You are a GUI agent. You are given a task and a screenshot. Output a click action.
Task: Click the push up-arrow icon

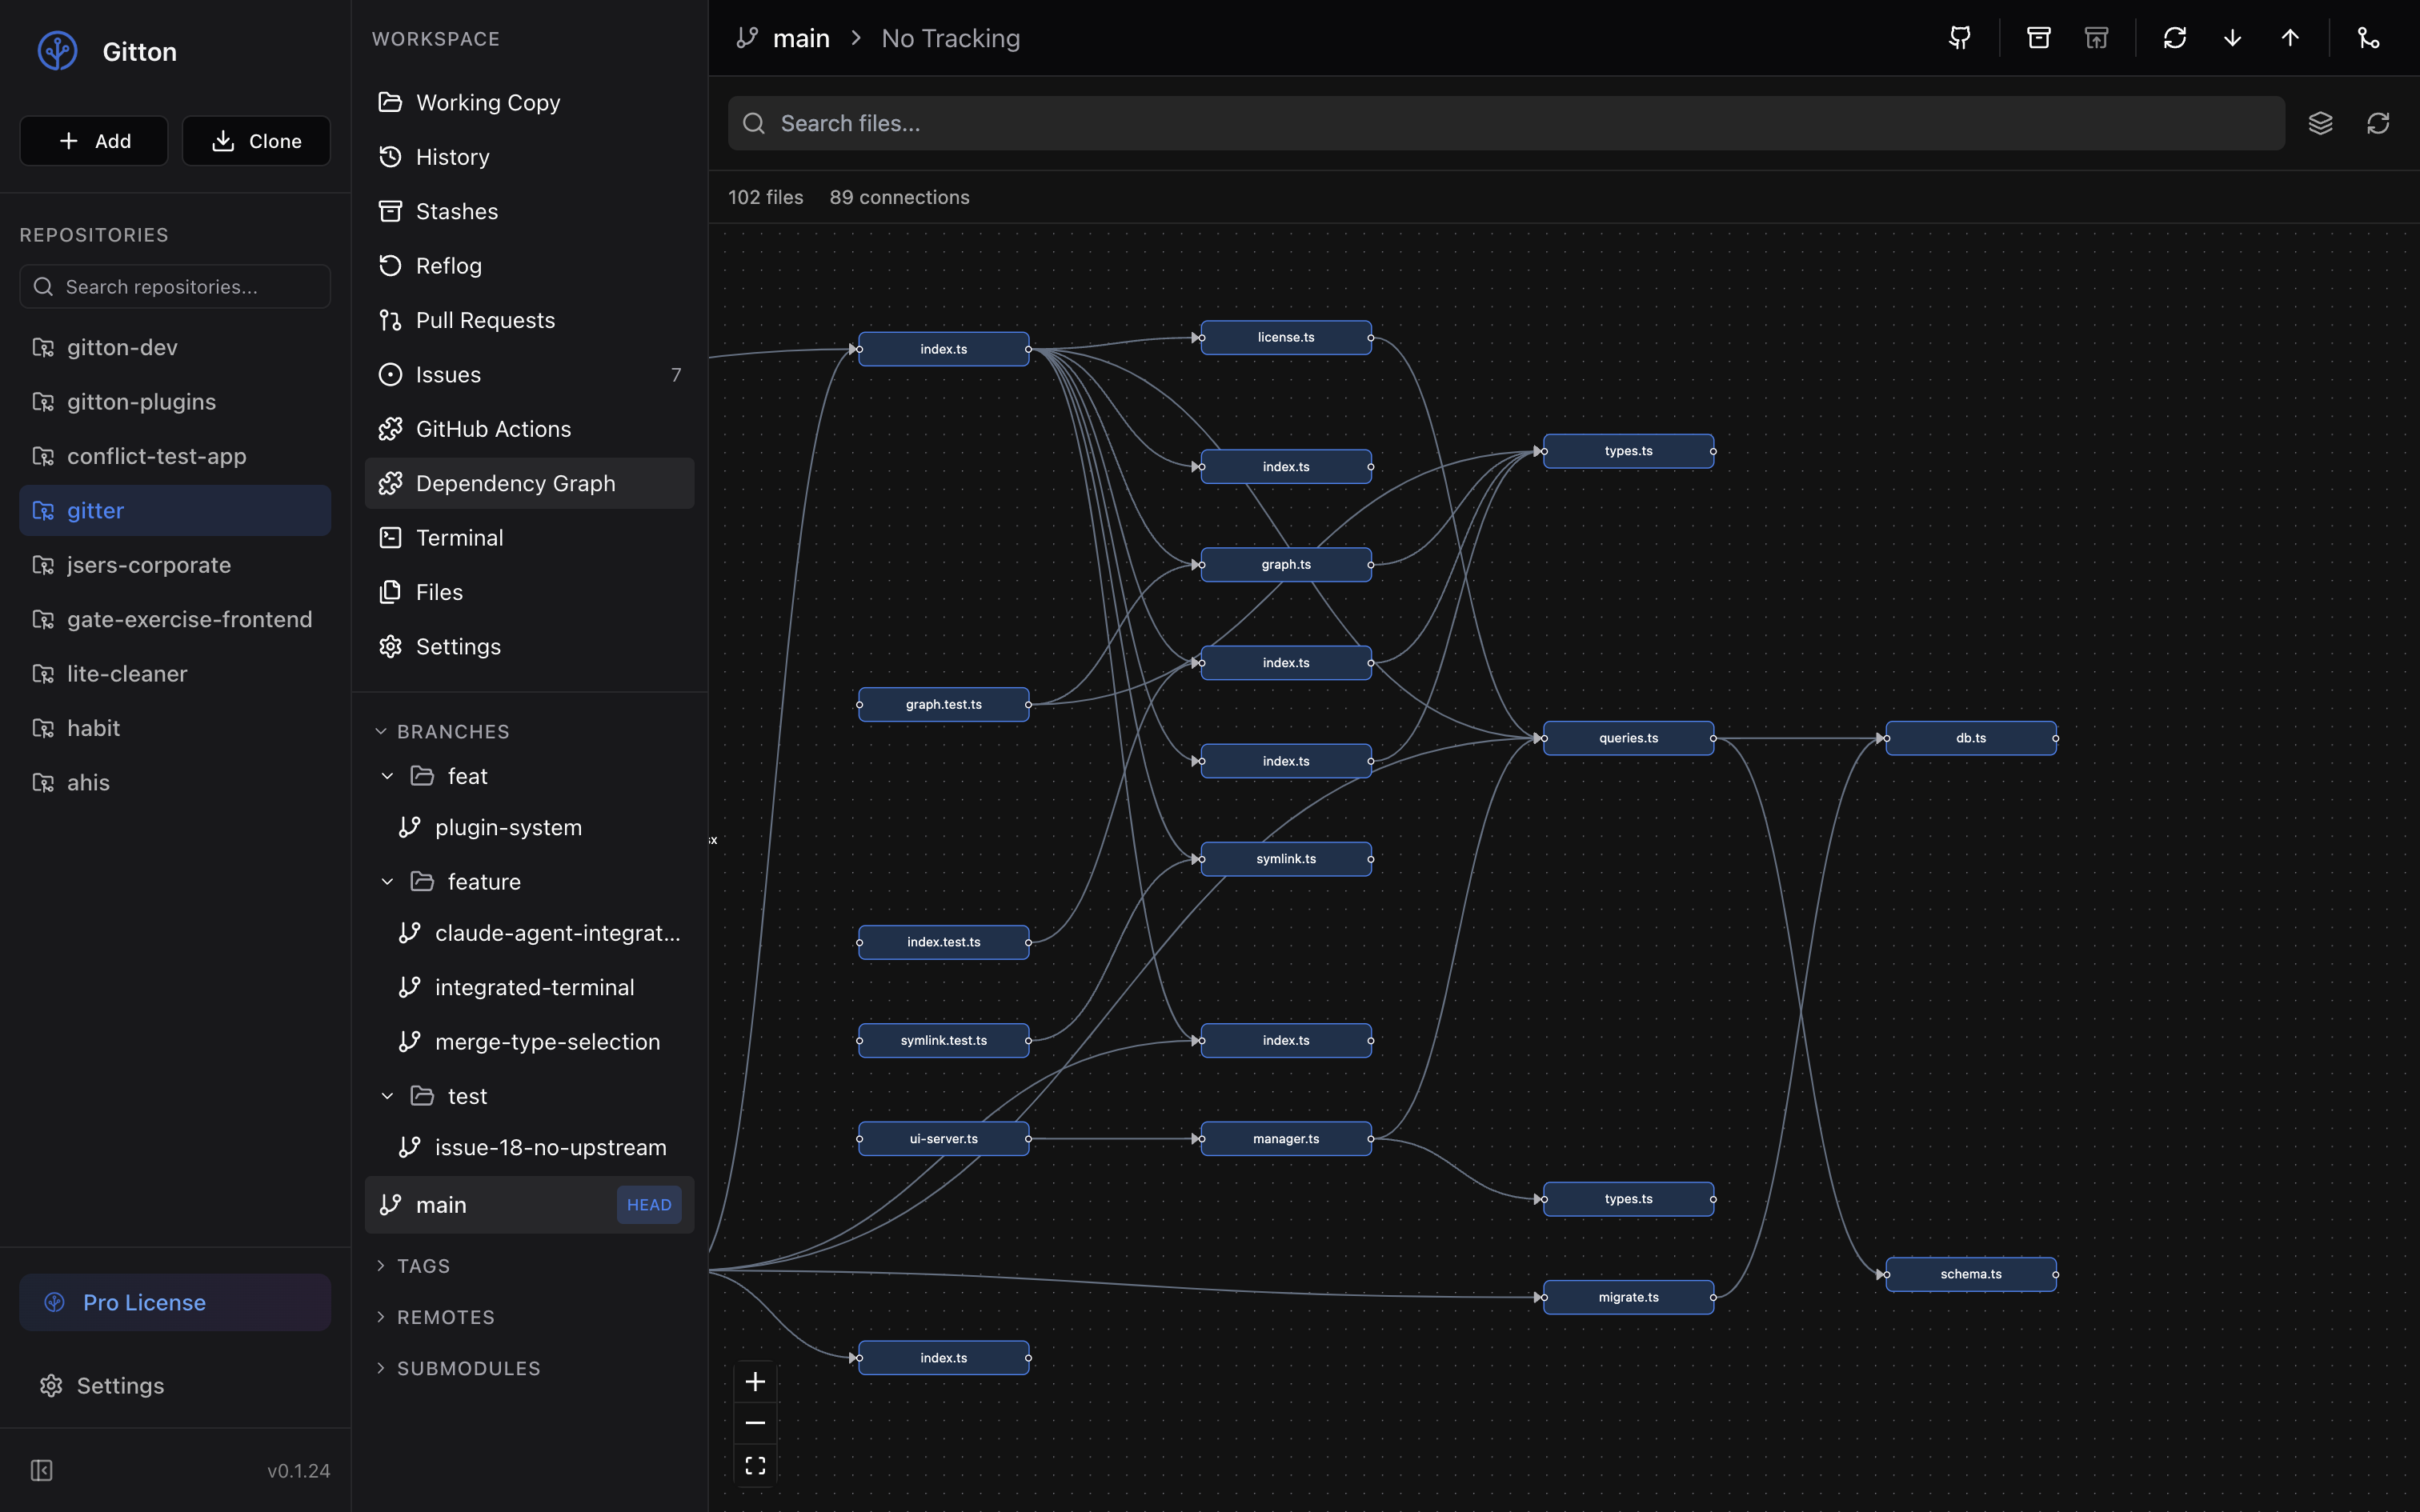pyautogui.click(x=2290, y=38)
